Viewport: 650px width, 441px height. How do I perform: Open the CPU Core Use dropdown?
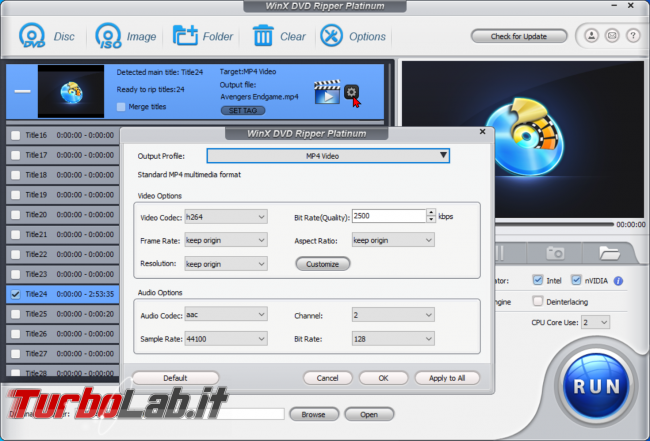(595, 322)
